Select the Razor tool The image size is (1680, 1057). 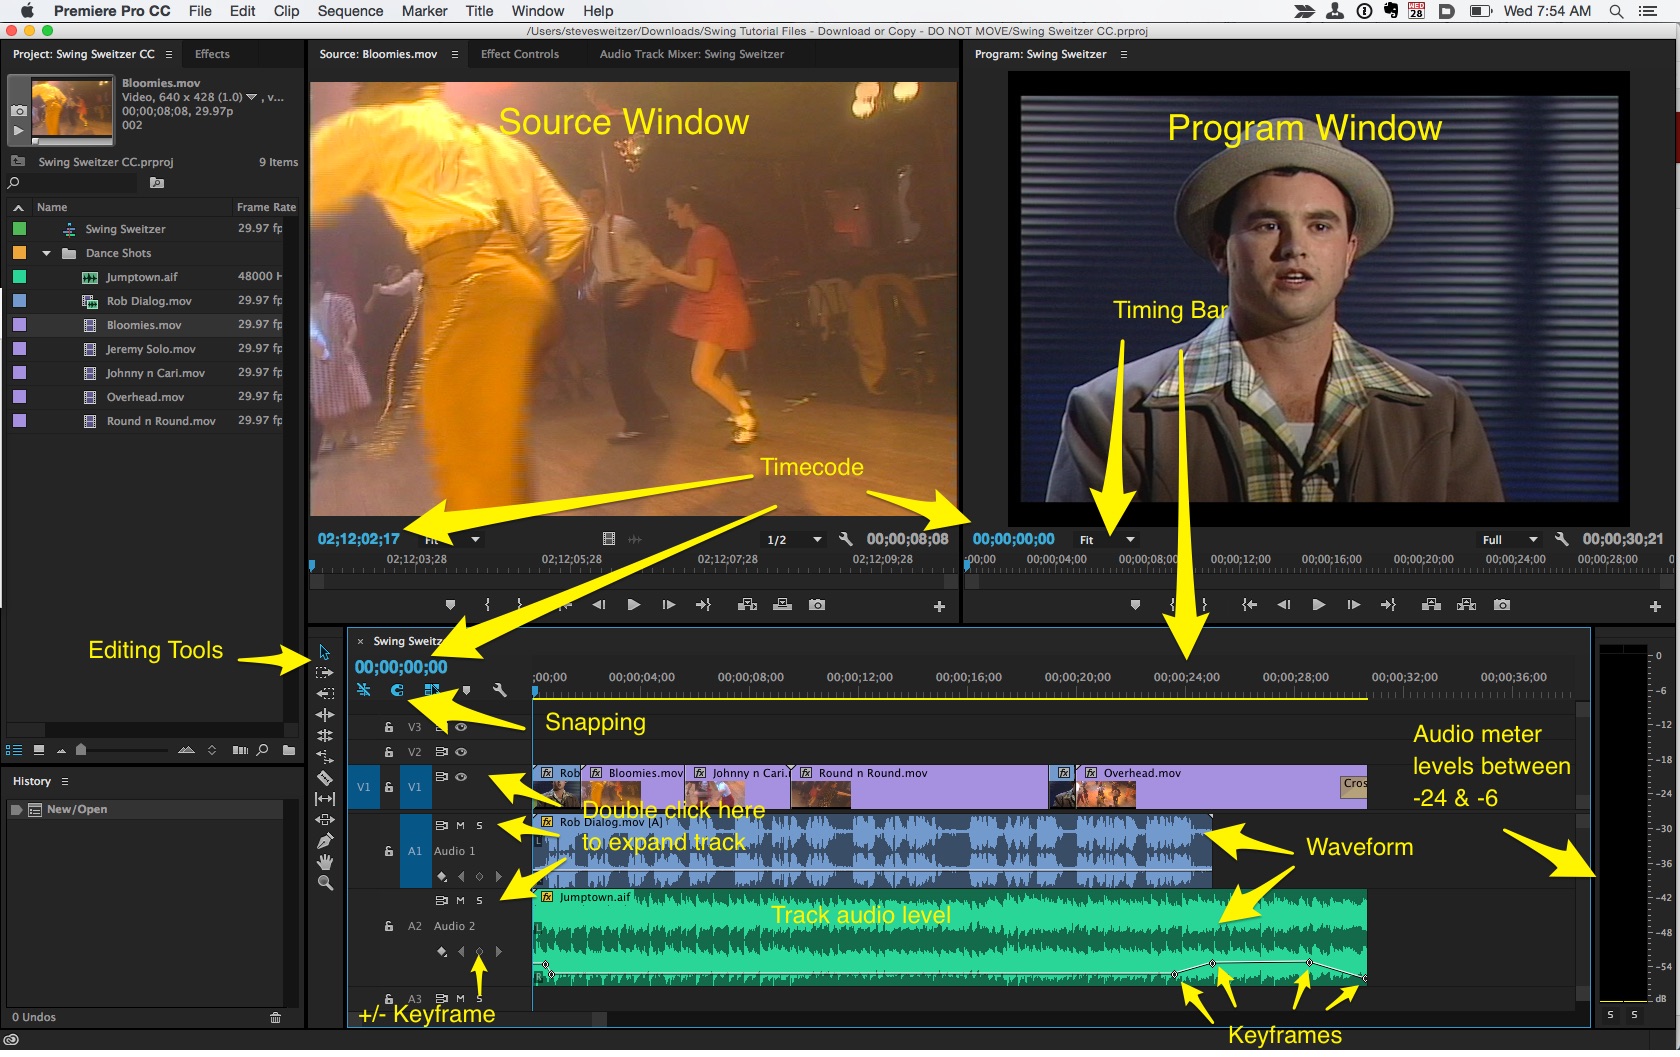pyautogui.click(x=325, y=777)
